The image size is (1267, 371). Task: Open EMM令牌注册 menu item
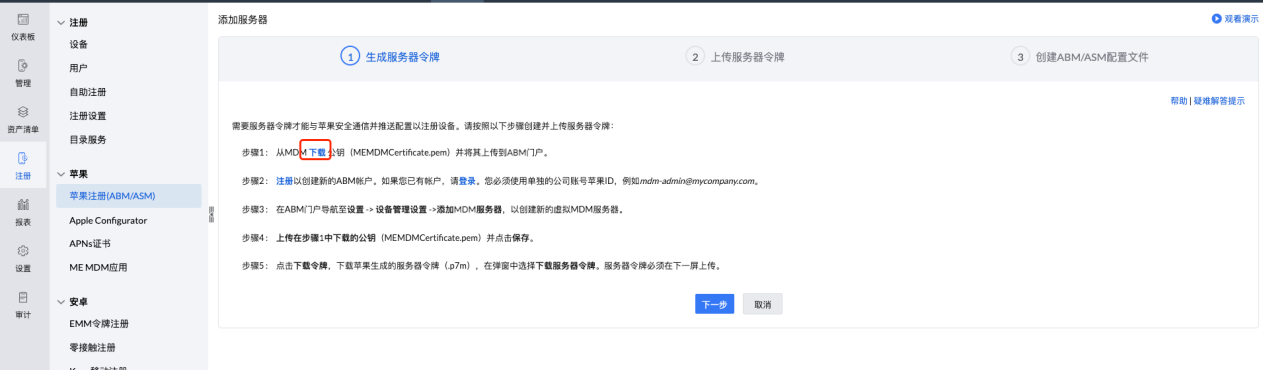pyautogui.click(x=99, y=323)
